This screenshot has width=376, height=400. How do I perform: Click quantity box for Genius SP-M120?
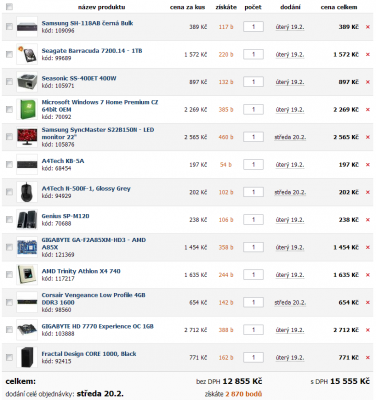tap(253, 220)
